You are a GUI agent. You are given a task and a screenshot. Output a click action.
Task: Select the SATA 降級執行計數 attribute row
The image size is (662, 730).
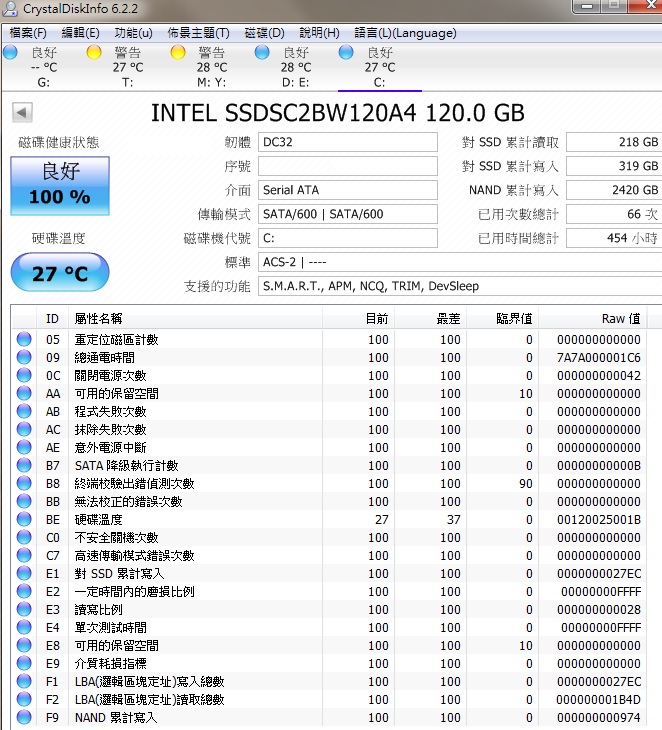(329, 466)
